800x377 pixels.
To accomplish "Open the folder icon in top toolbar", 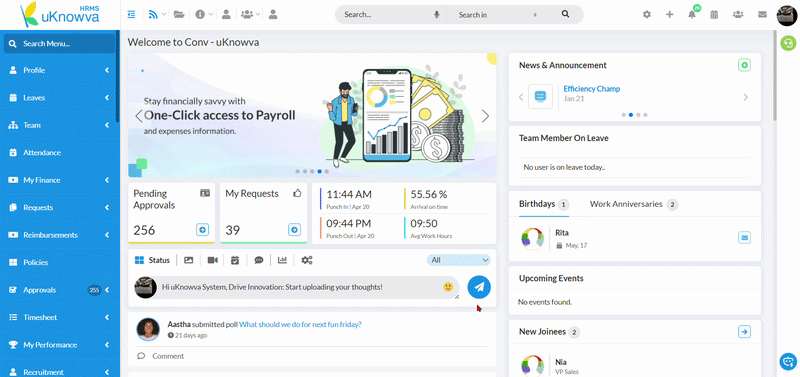I will (x=179, y=14).
